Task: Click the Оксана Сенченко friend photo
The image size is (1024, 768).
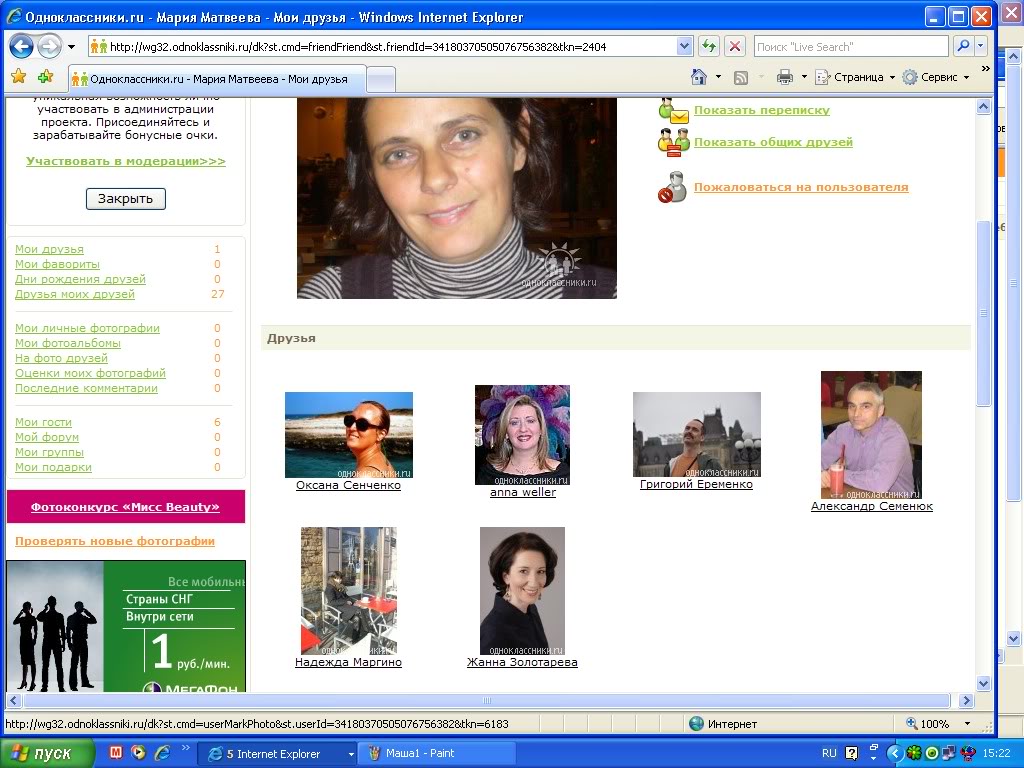Action: (348, 434)
